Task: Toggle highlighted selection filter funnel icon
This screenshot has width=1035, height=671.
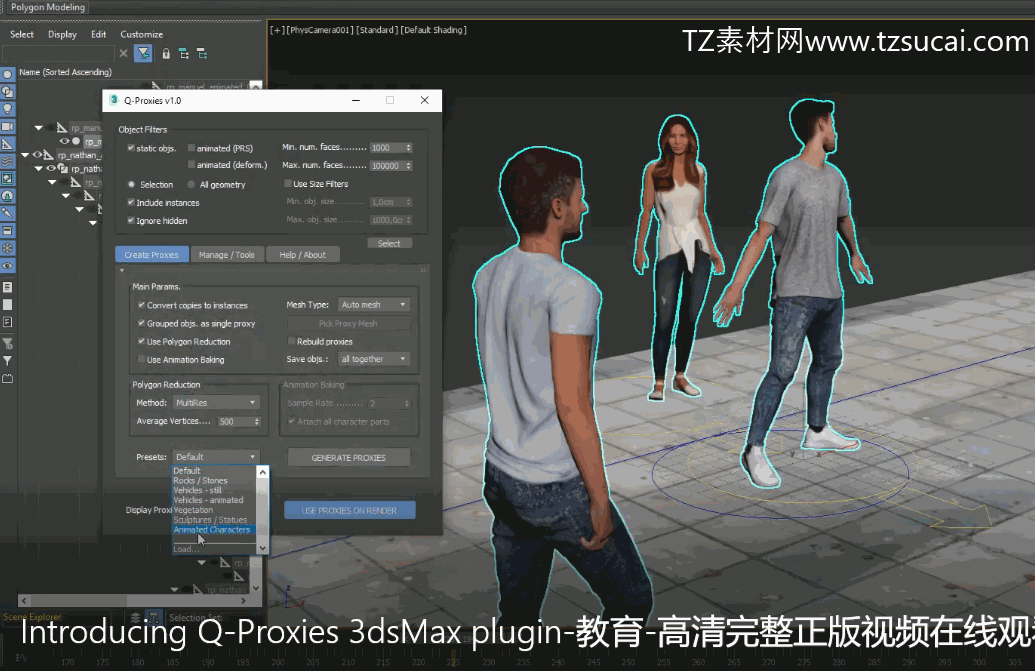Action: tap(143, 53)
